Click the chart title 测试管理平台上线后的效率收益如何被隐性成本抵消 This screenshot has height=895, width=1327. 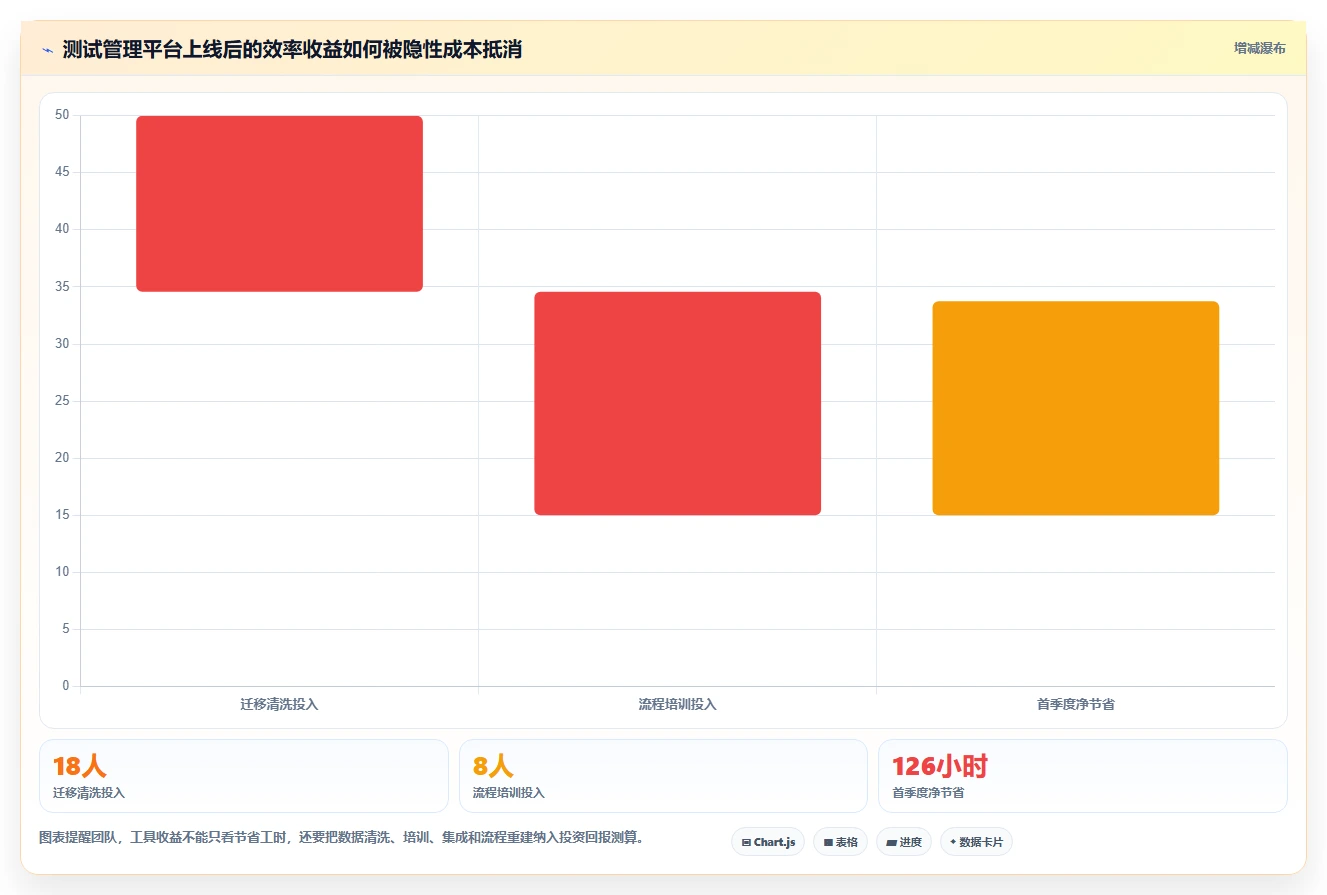tap(292, 49)
